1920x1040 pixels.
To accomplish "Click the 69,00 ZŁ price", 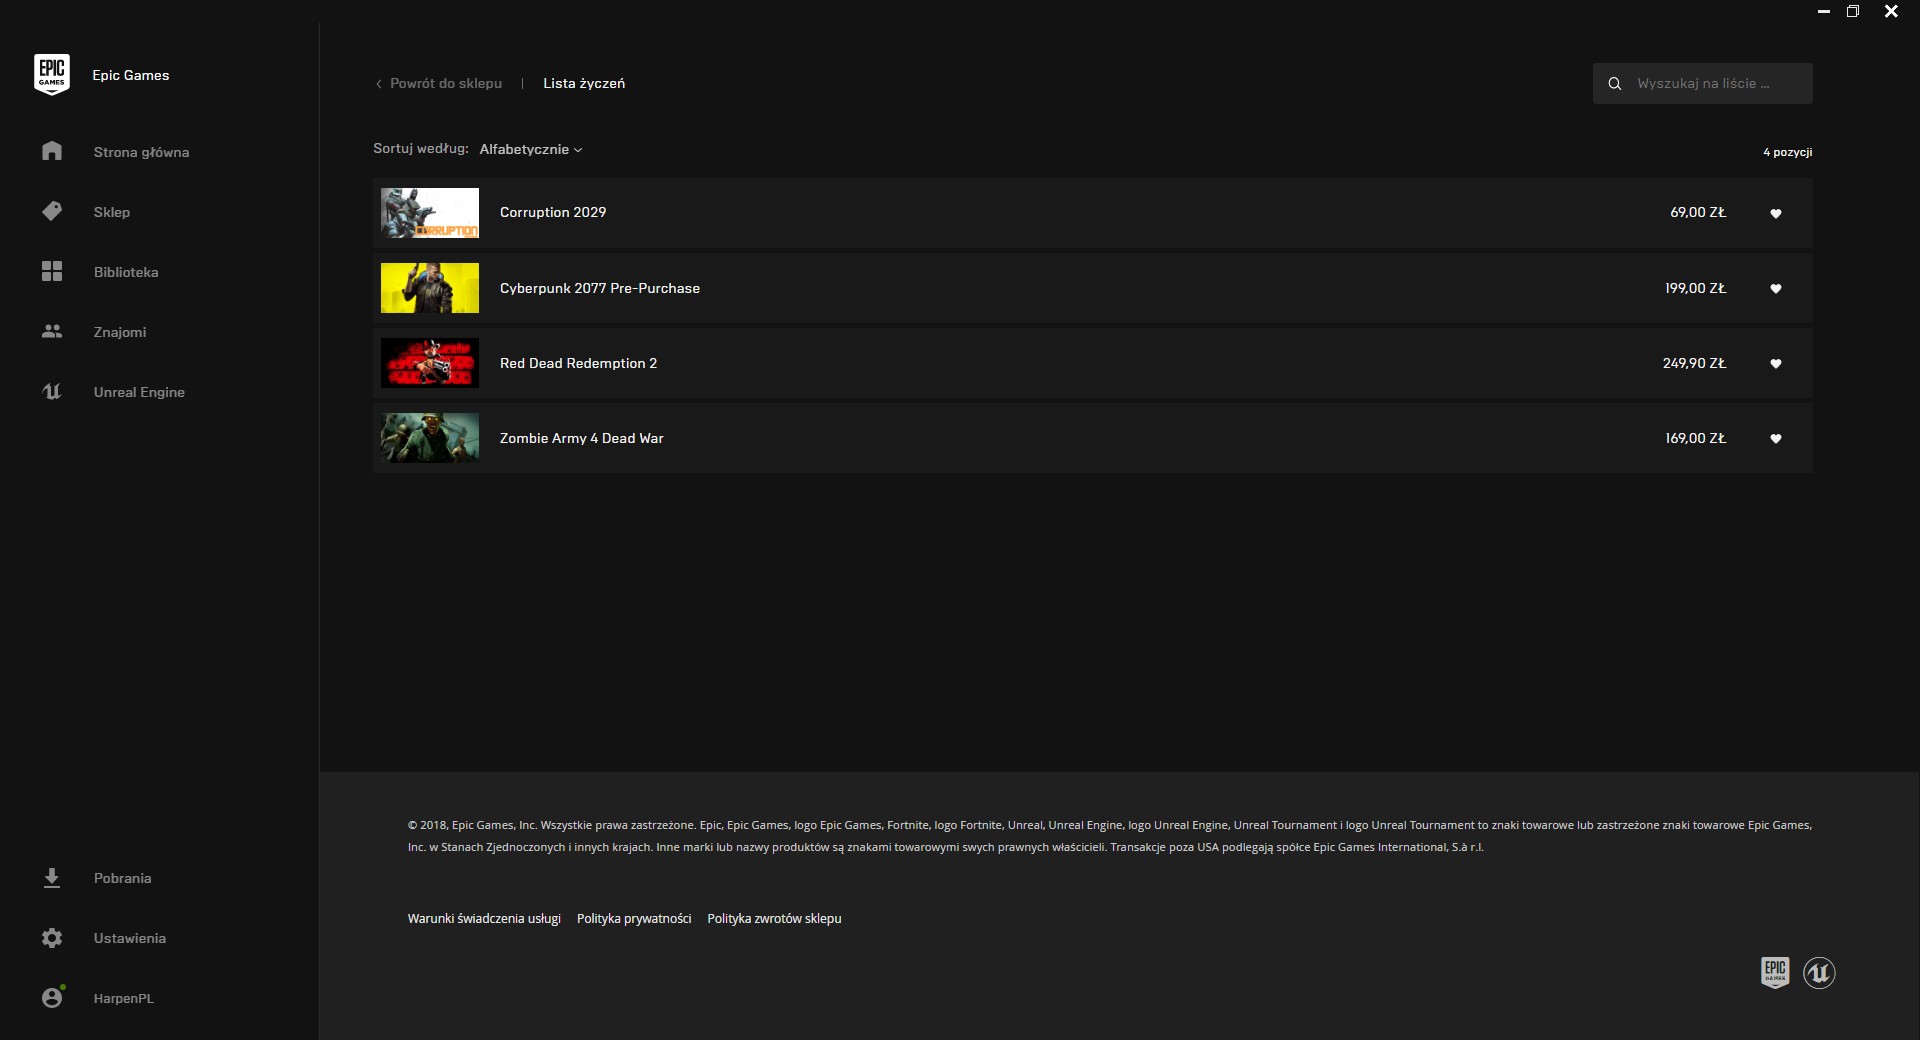I will (1698, 212).
